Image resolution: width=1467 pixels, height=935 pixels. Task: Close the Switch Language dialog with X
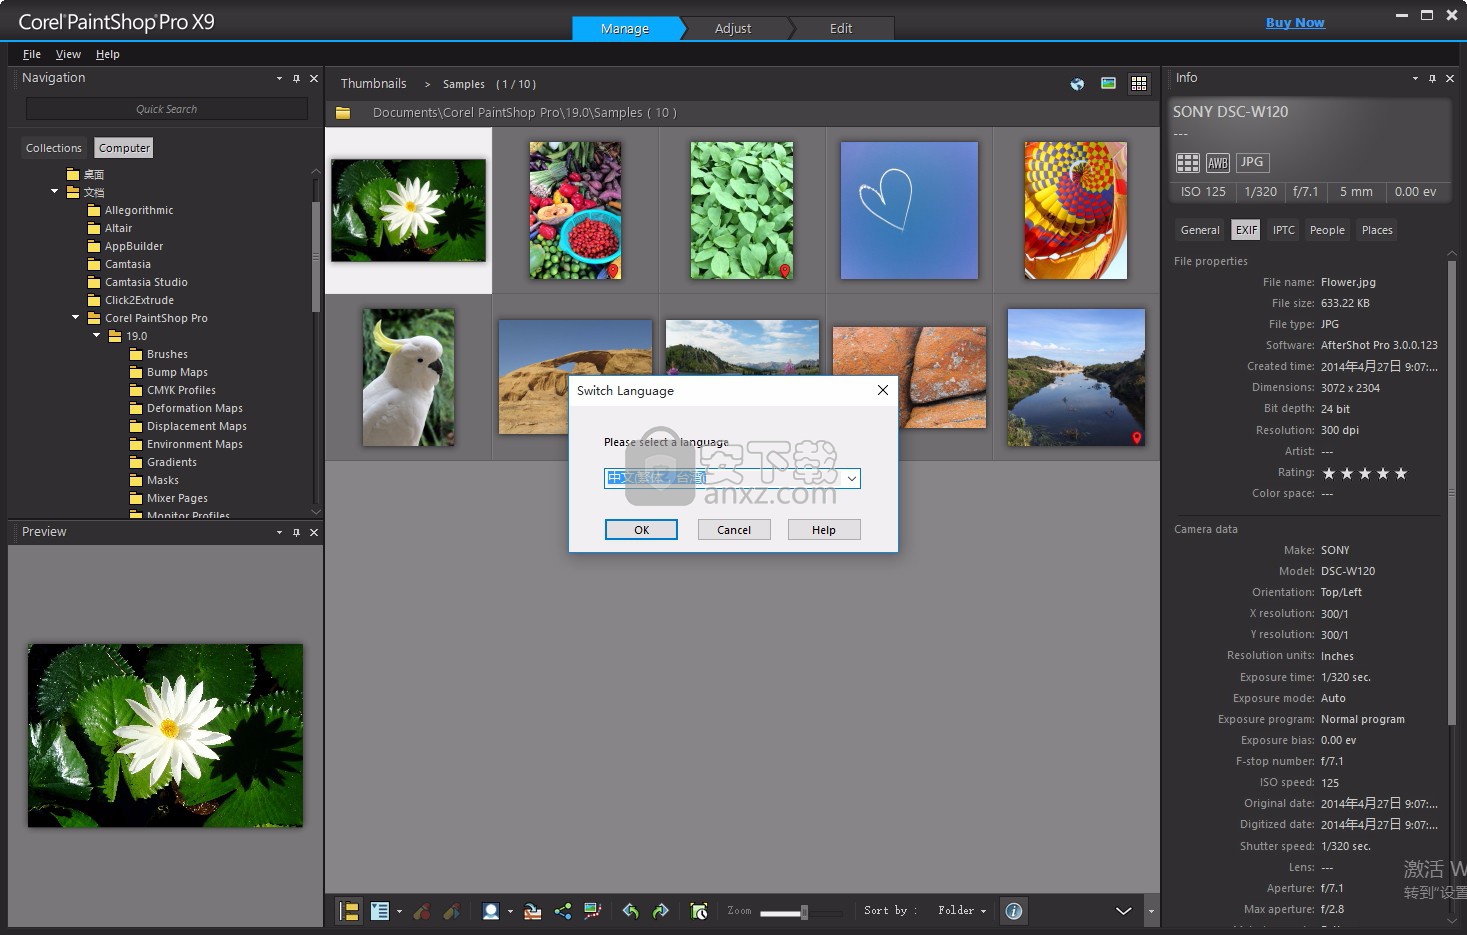tap(882, 390)
